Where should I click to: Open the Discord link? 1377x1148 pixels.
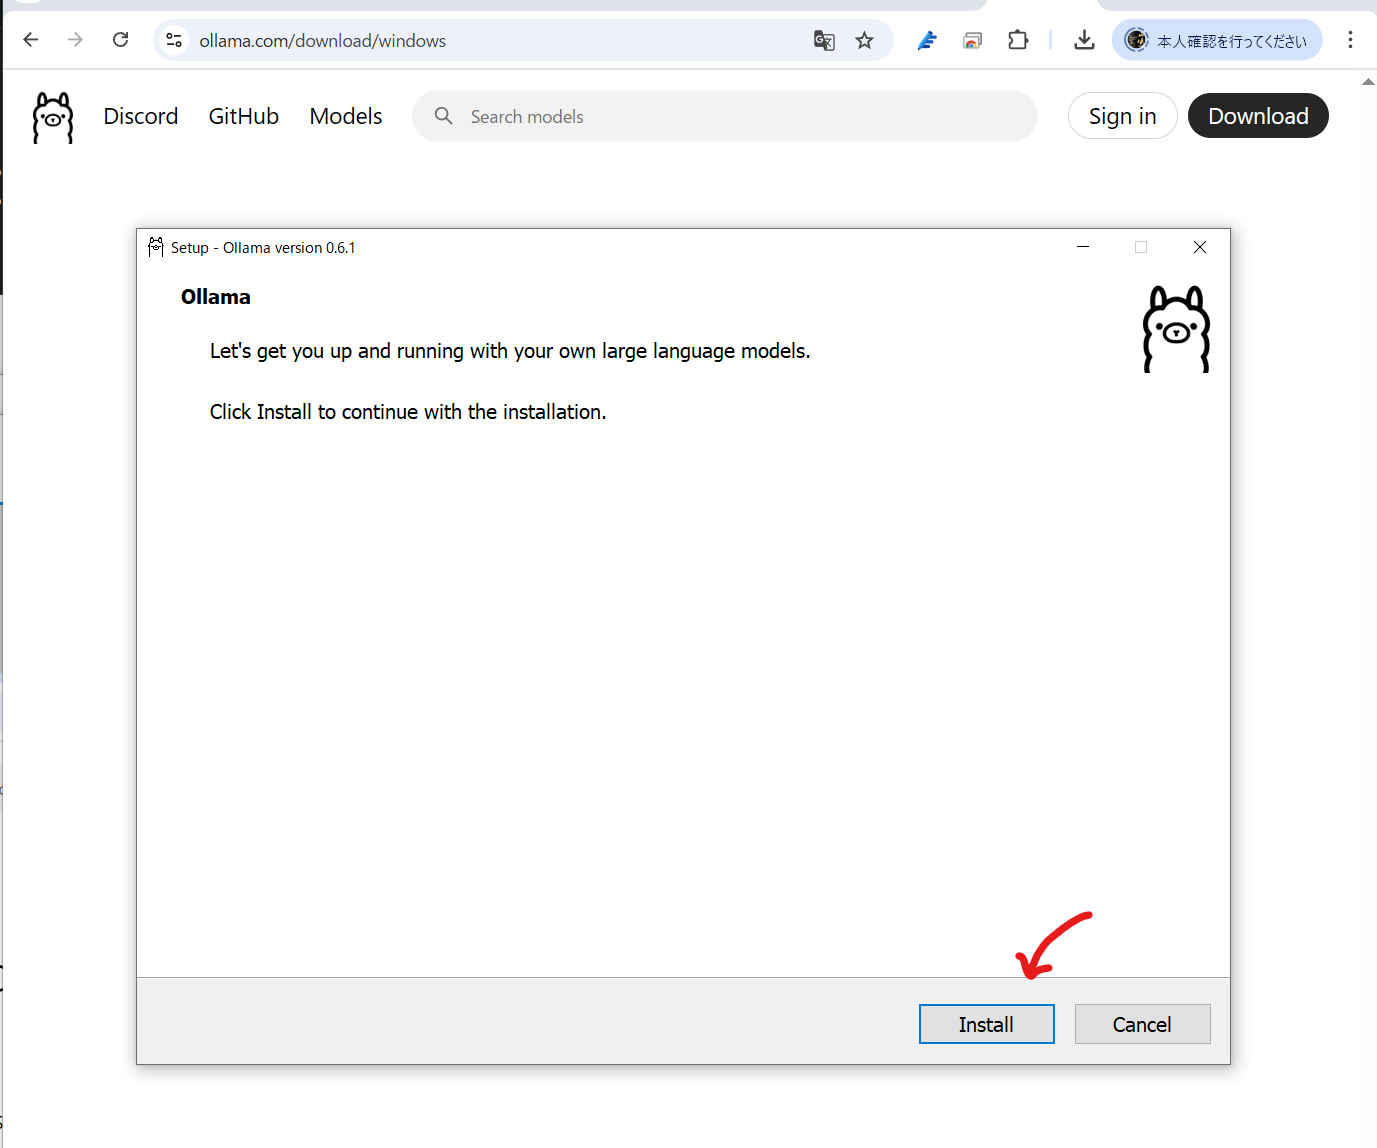tap(140, 116)
